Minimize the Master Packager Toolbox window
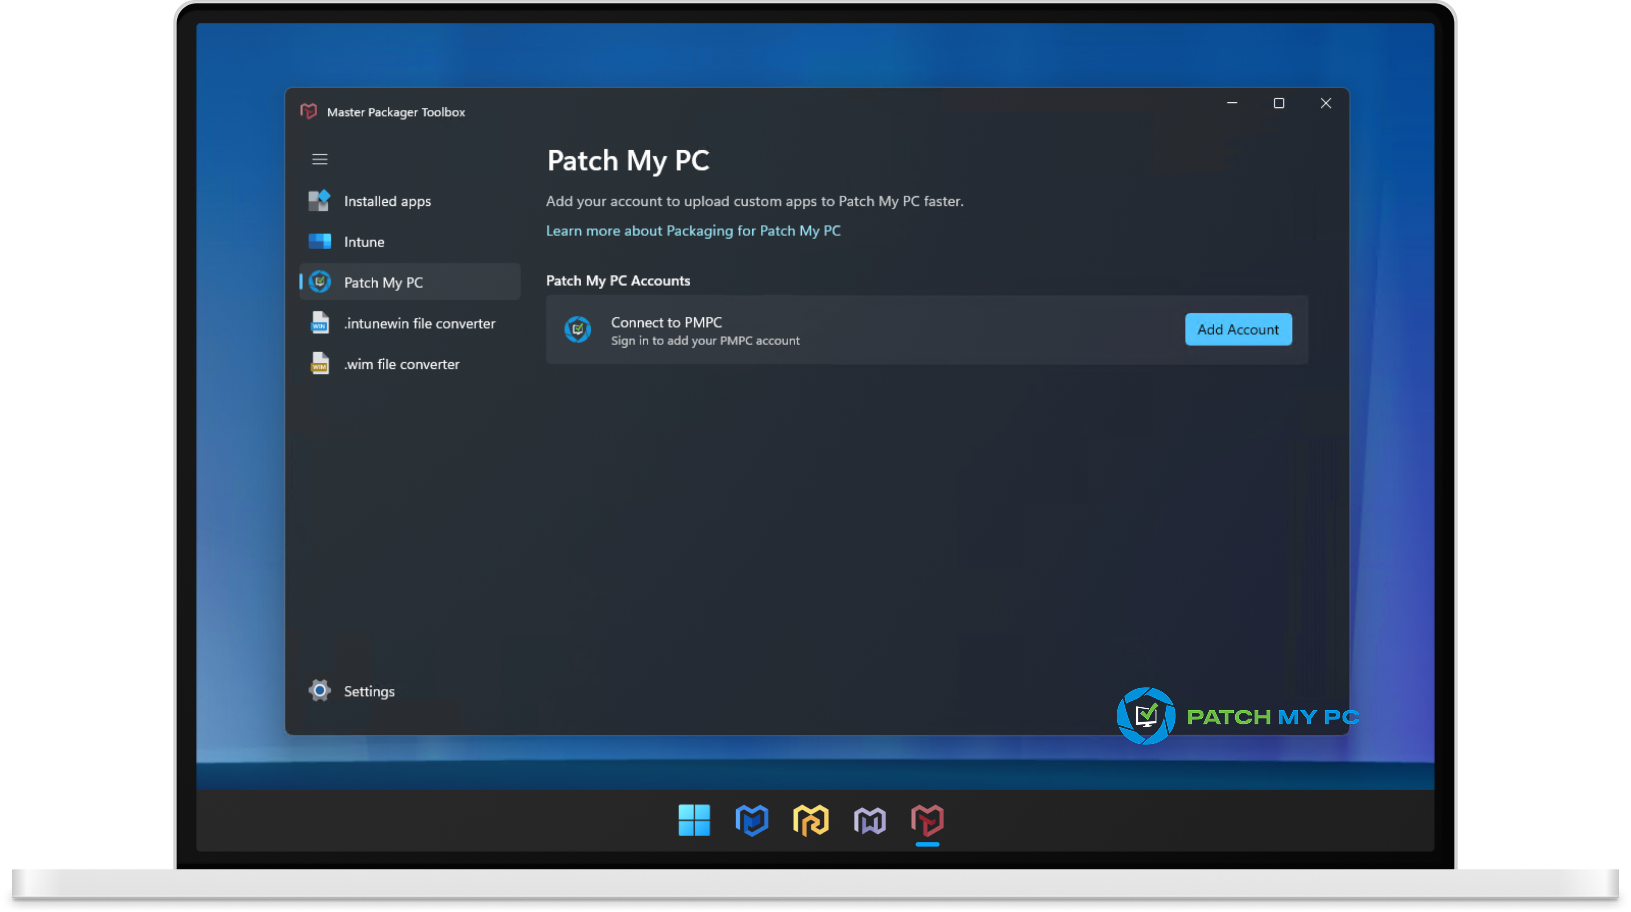The image size is (1631, 912). point(1232,103)
